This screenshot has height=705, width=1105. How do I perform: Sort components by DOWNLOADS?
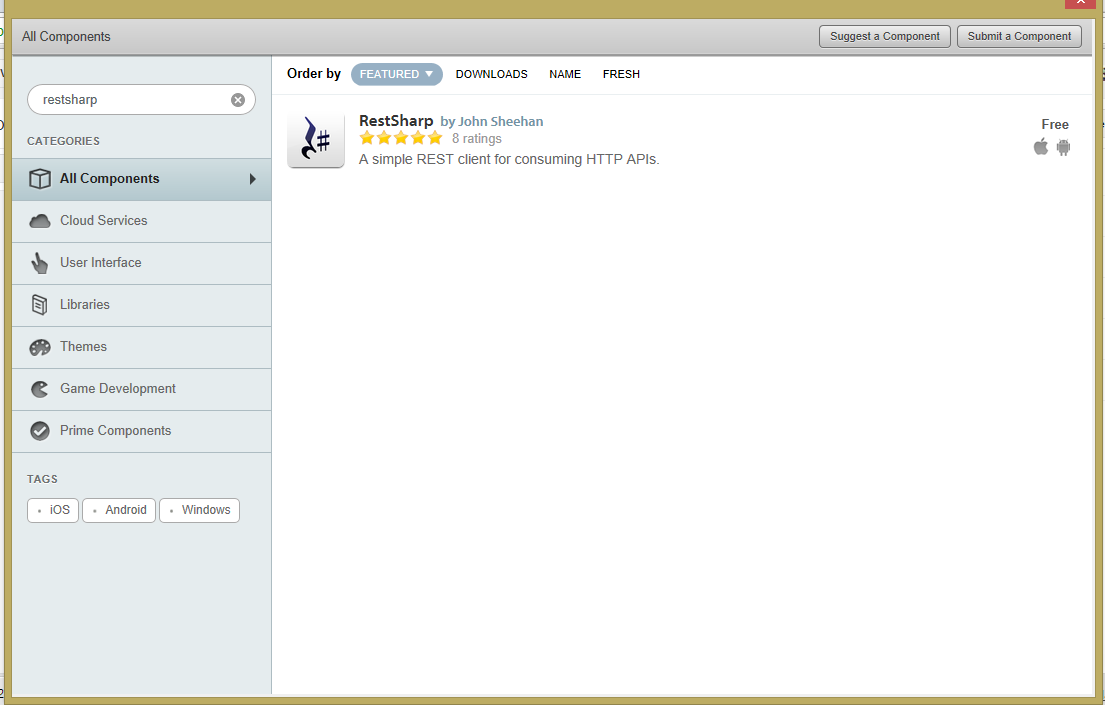491,74
